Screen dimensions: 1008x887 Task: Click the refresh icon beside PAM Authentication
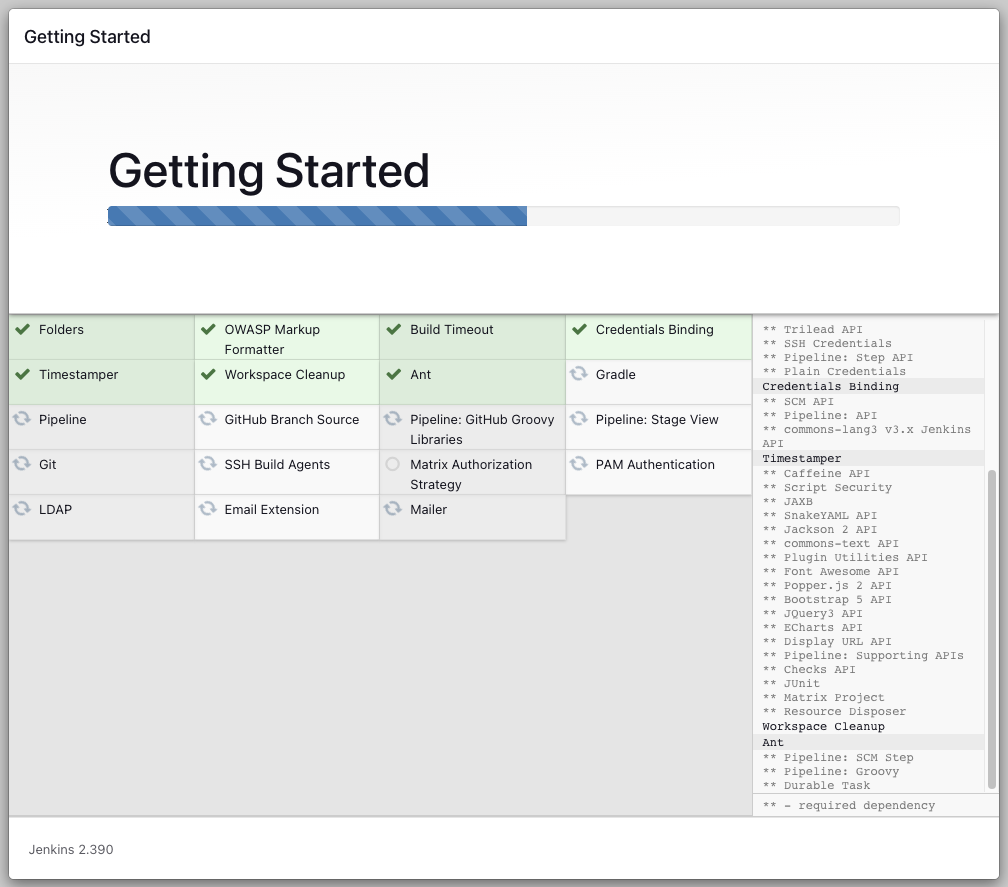(579, 463)
